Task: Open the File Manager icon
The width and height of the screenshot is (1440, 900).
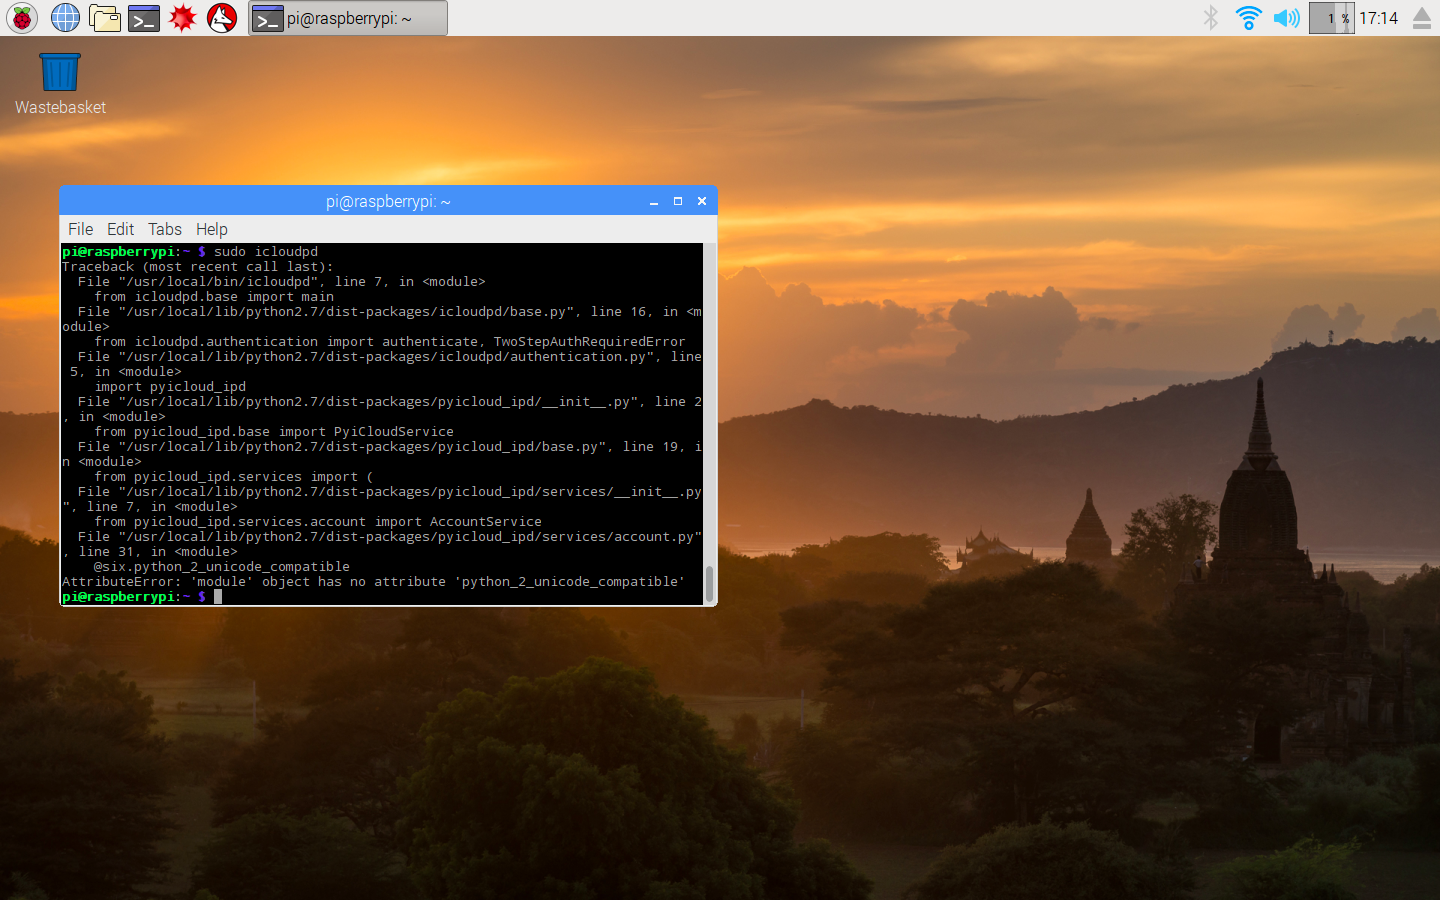Action: (104, 17)
